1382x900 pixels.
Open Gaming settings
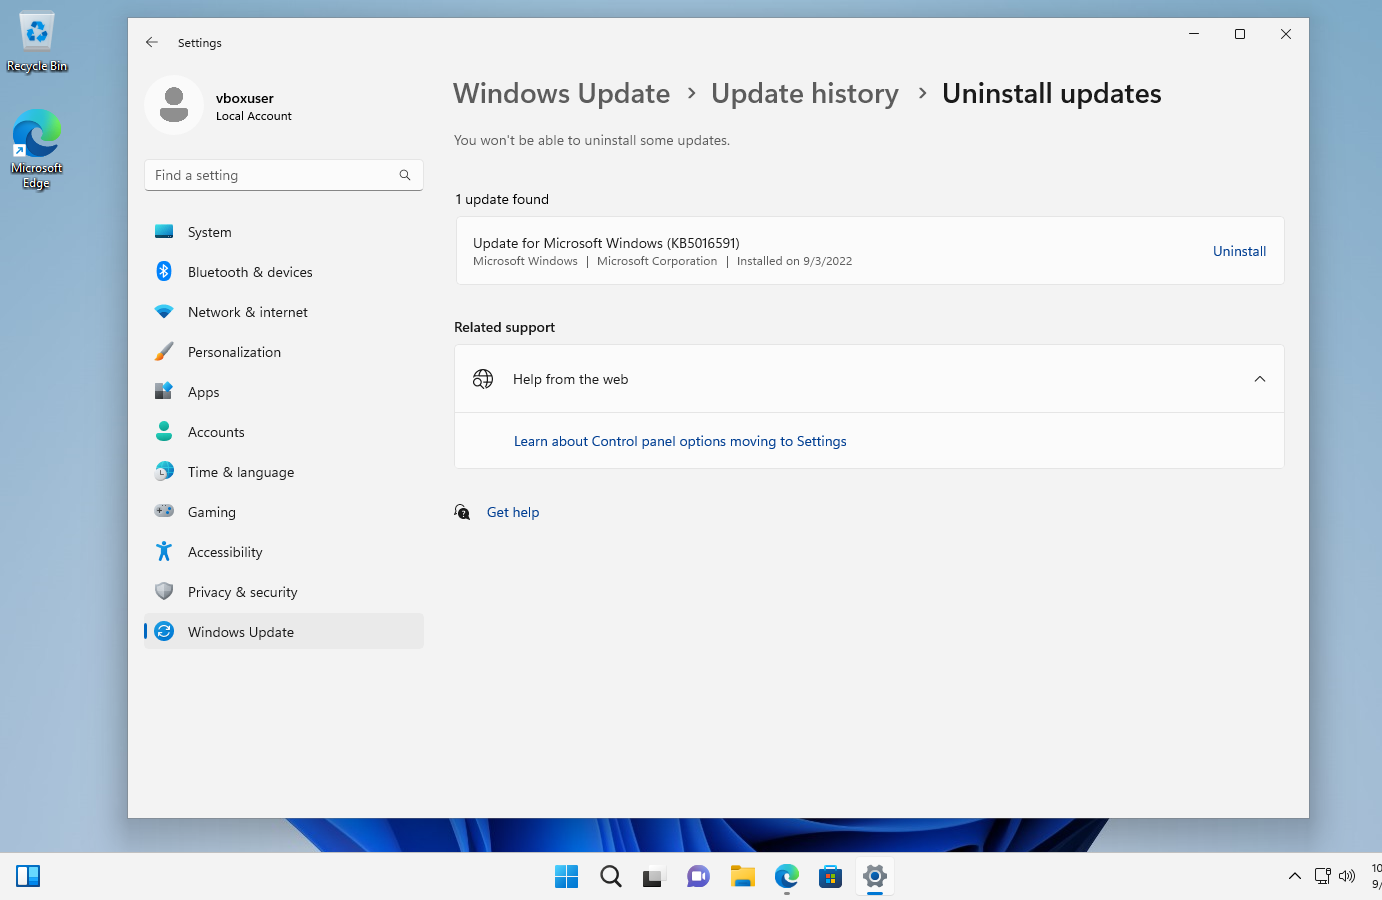click(214, 511)
